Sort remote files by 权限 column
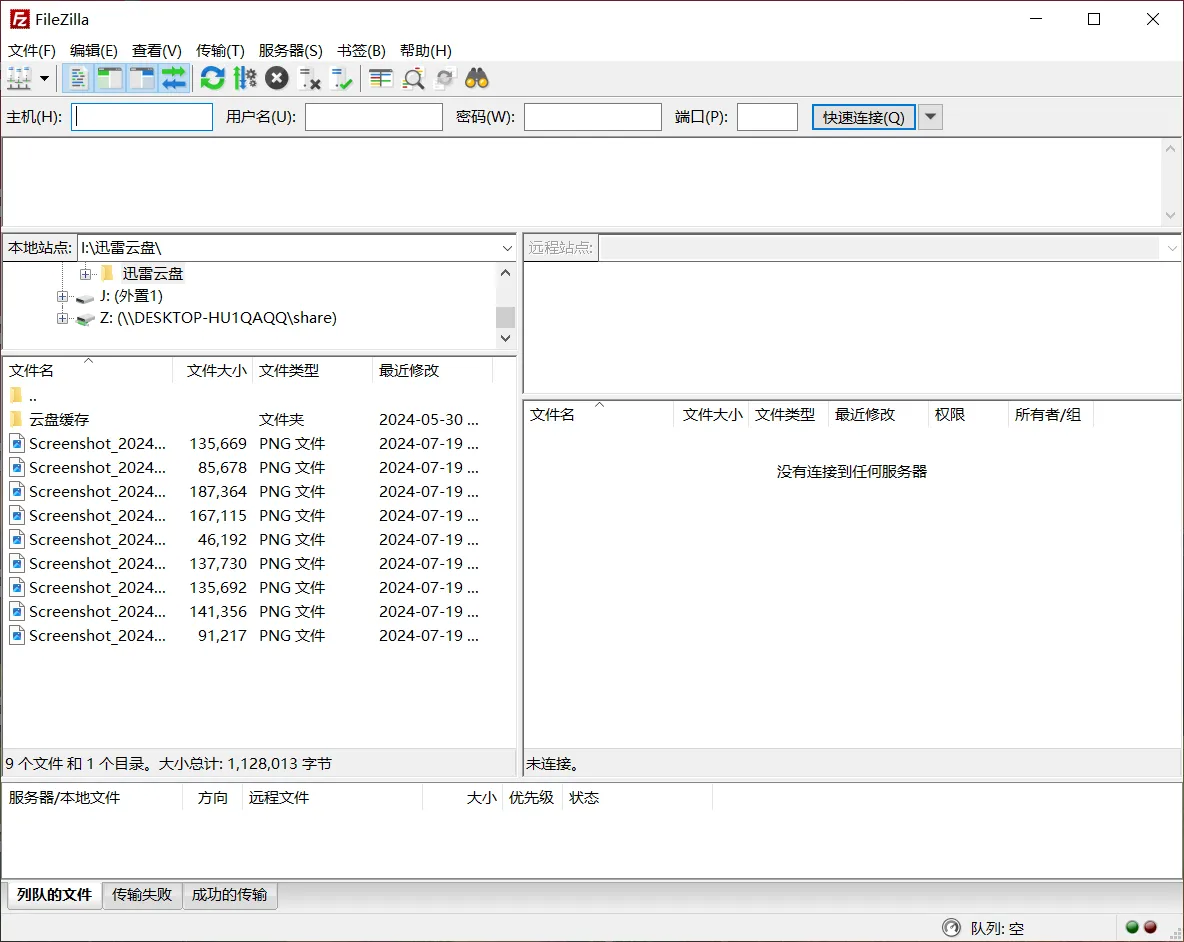The image size is (1184, 942). [x=967, y=414]
